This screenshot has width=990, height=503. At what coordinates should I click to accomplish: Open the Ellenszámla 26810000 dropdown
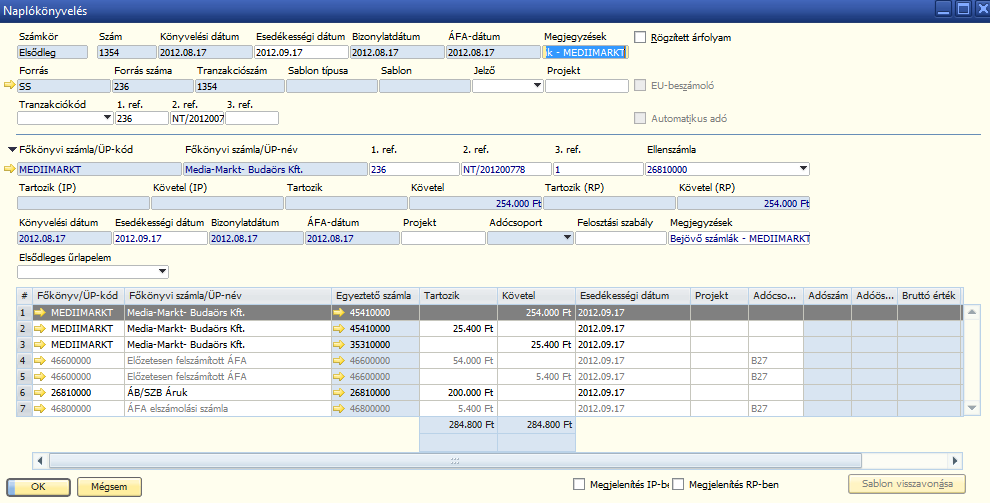(803, 169)
